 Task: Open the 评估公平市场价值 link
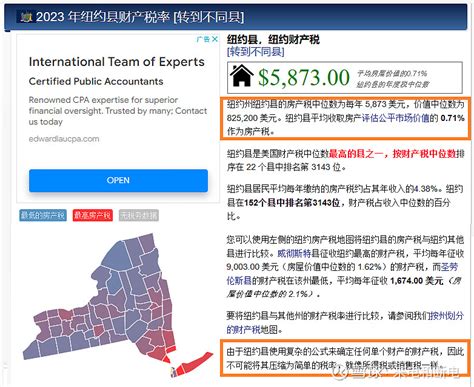point(395,118)
